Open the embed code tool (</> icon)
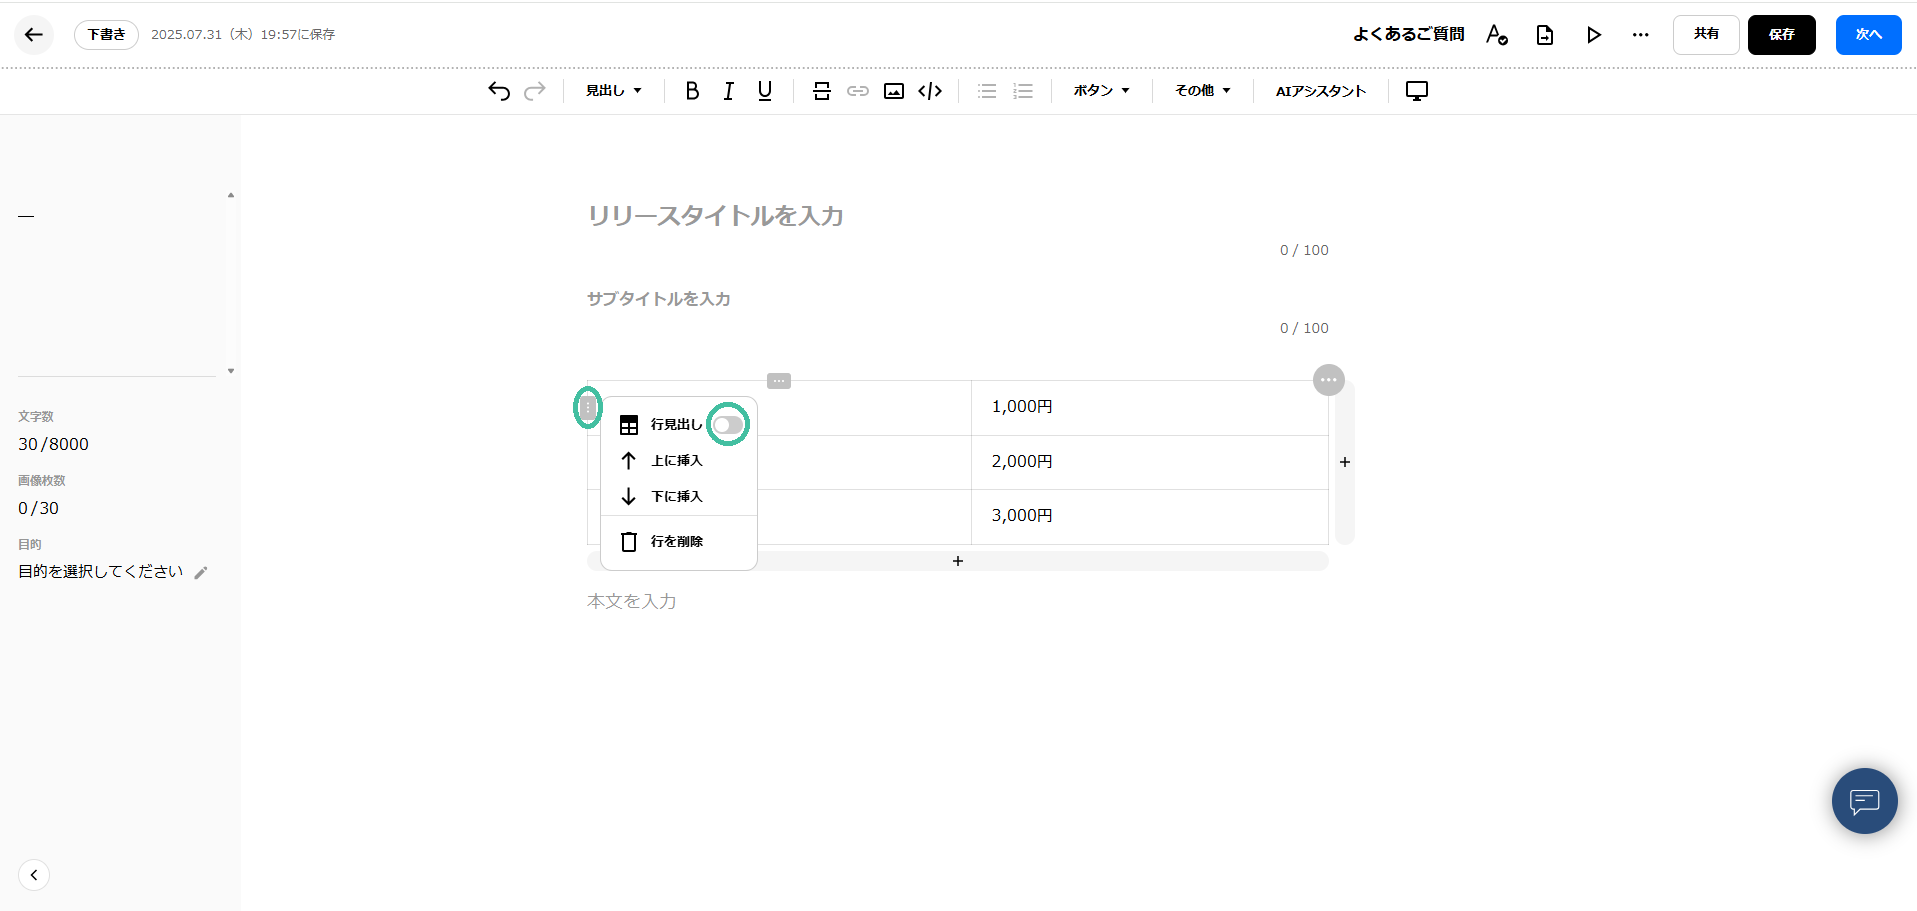The image size is (1917, 911). coord(930,90)
